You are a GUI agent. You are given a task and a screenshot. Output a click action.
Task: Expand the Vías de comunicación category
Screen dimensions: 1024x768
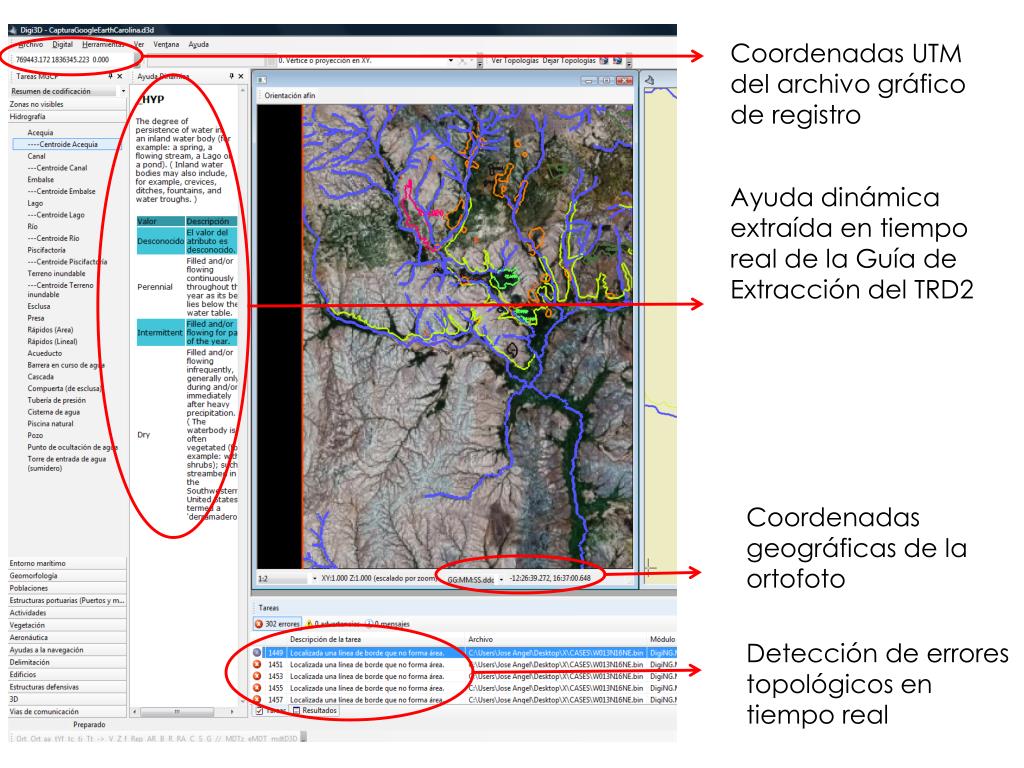point(67,712)
